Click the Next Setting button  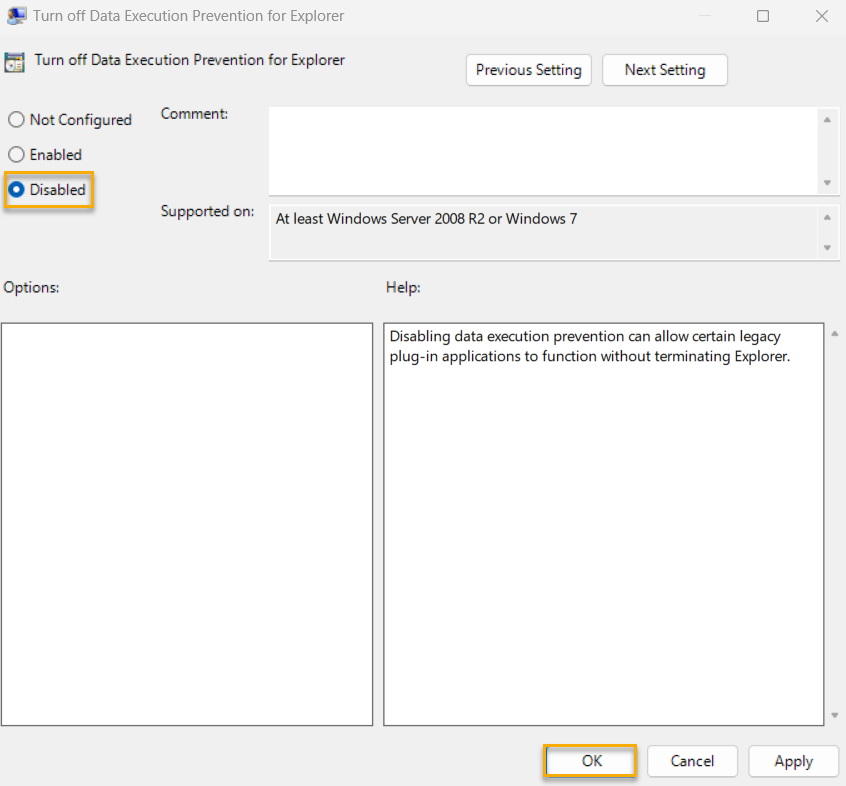[664, 70]
